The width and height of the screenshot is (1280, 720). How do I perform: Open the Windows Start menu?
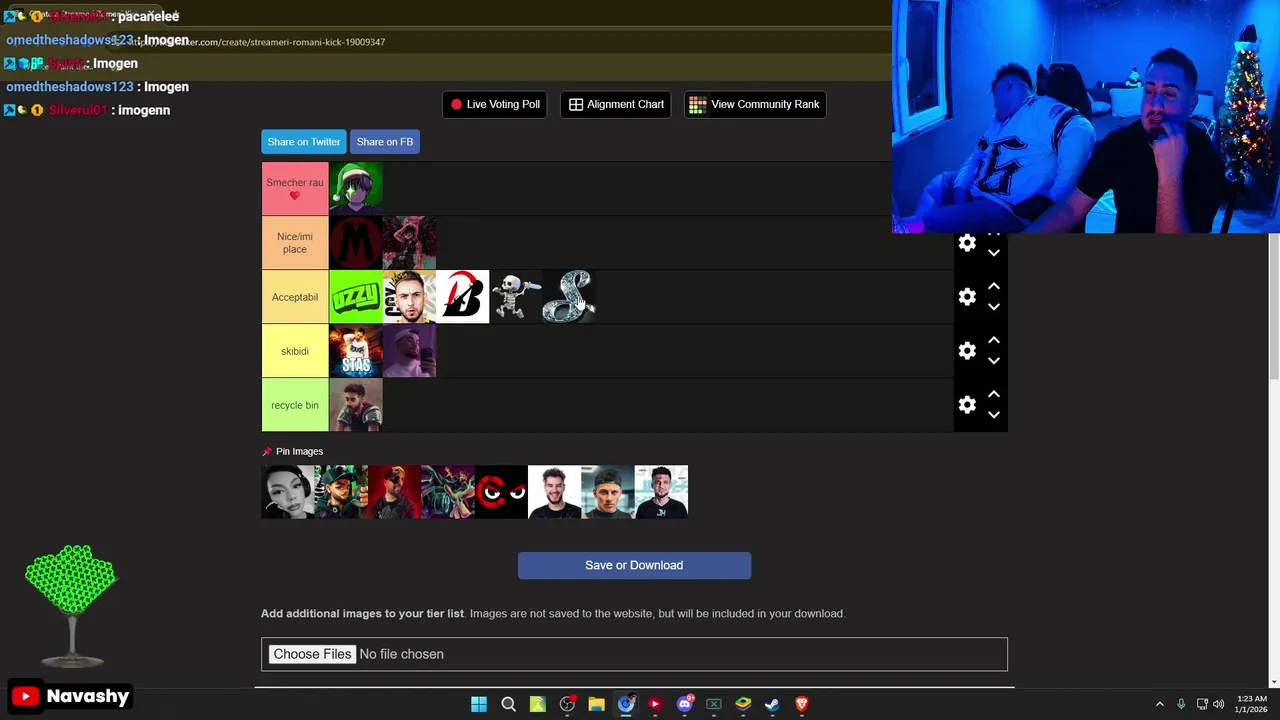(x=479, y=704)
